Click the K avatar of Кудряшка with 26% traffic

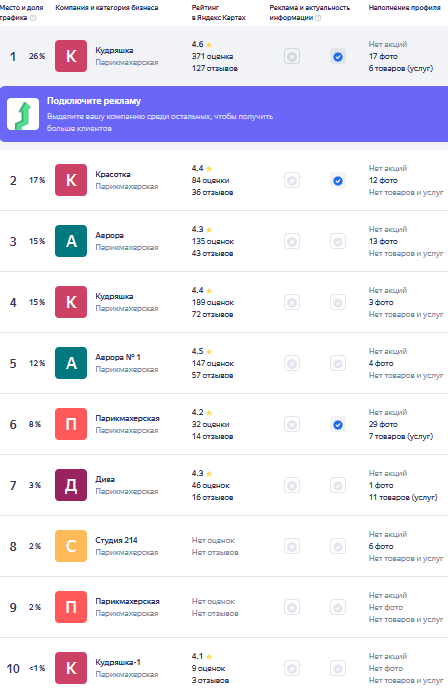[71, 56]
